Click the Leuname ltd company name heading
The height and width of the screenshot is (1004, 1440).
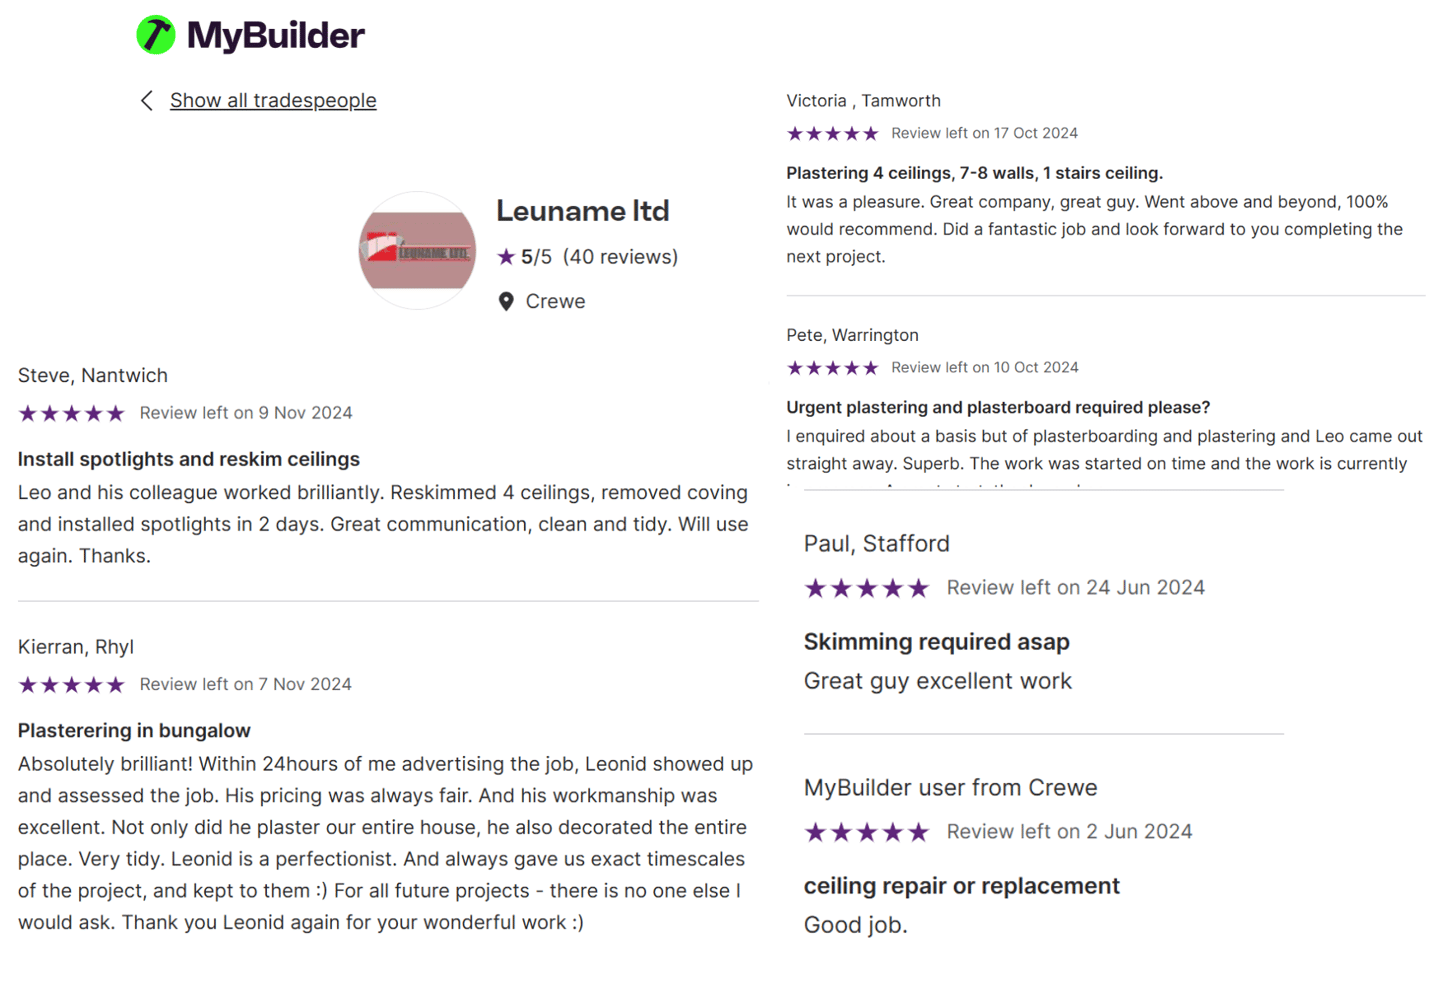[583, 211]
